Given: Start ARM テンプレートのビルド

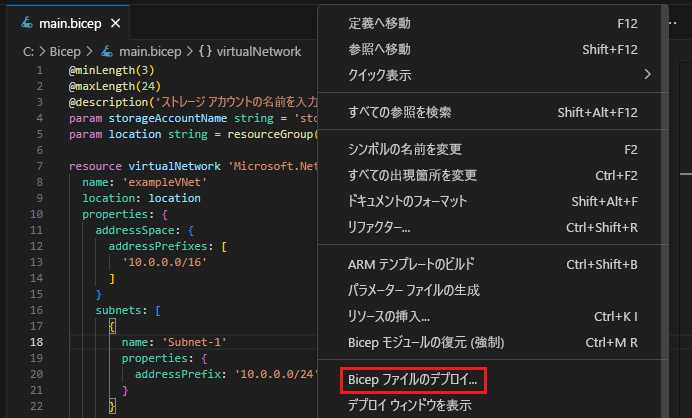Looking at the screenshot, I should pyautogui.click(x=410, y=265).
